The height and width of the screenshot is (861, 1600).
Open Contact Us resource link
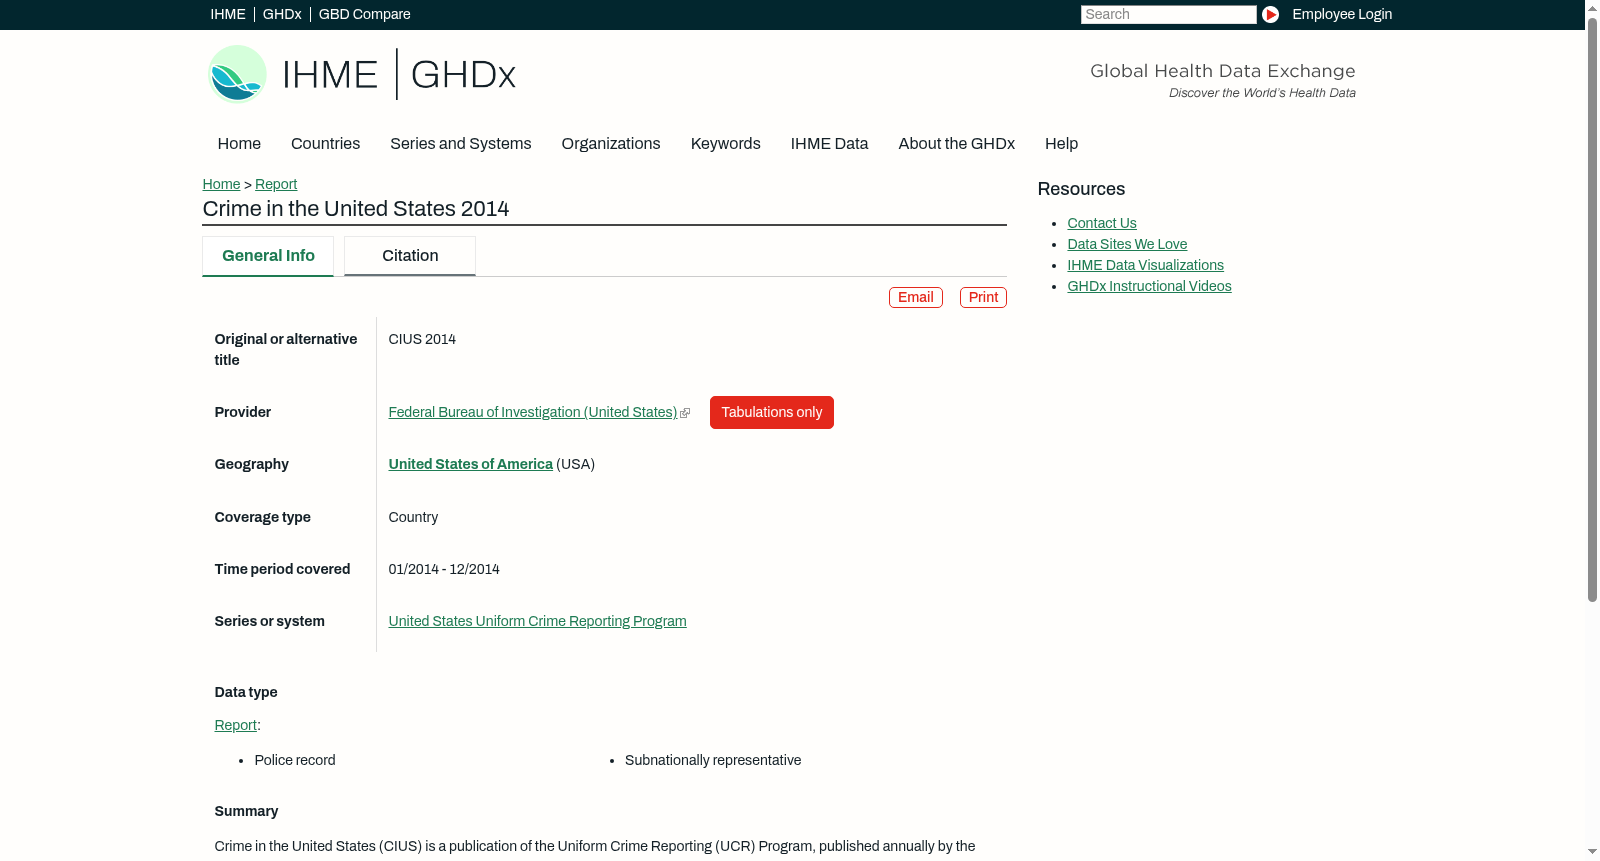(x=1102, y=223)
